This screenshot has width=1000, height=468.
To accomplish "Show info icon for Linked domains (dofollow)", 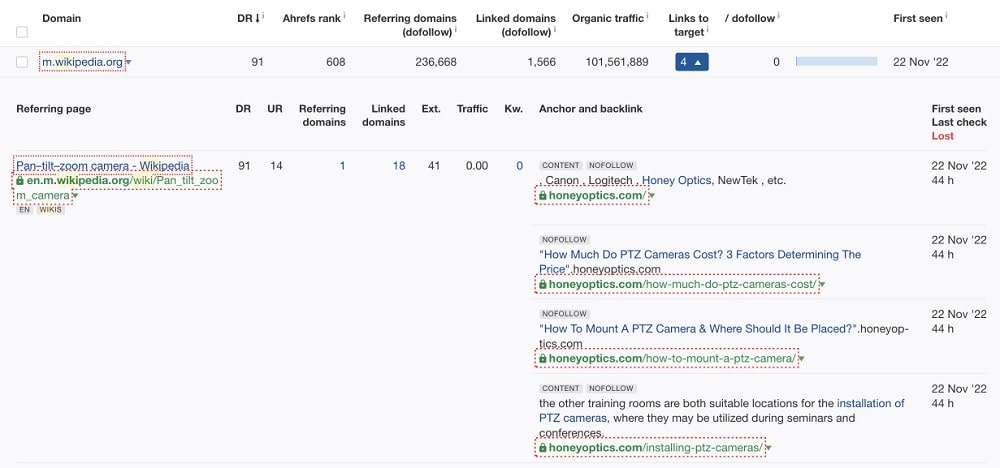I will pos(555,29).
